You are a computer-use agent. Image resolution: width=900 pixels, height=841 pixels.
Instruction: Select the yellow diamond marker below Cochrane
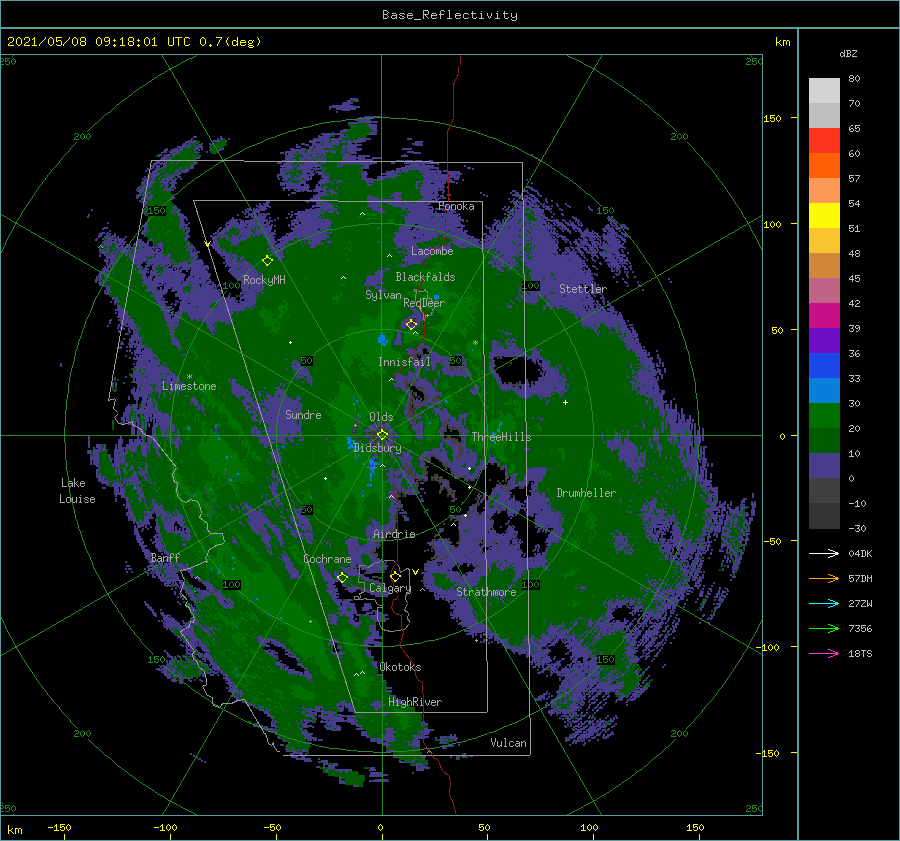point(342,578)
